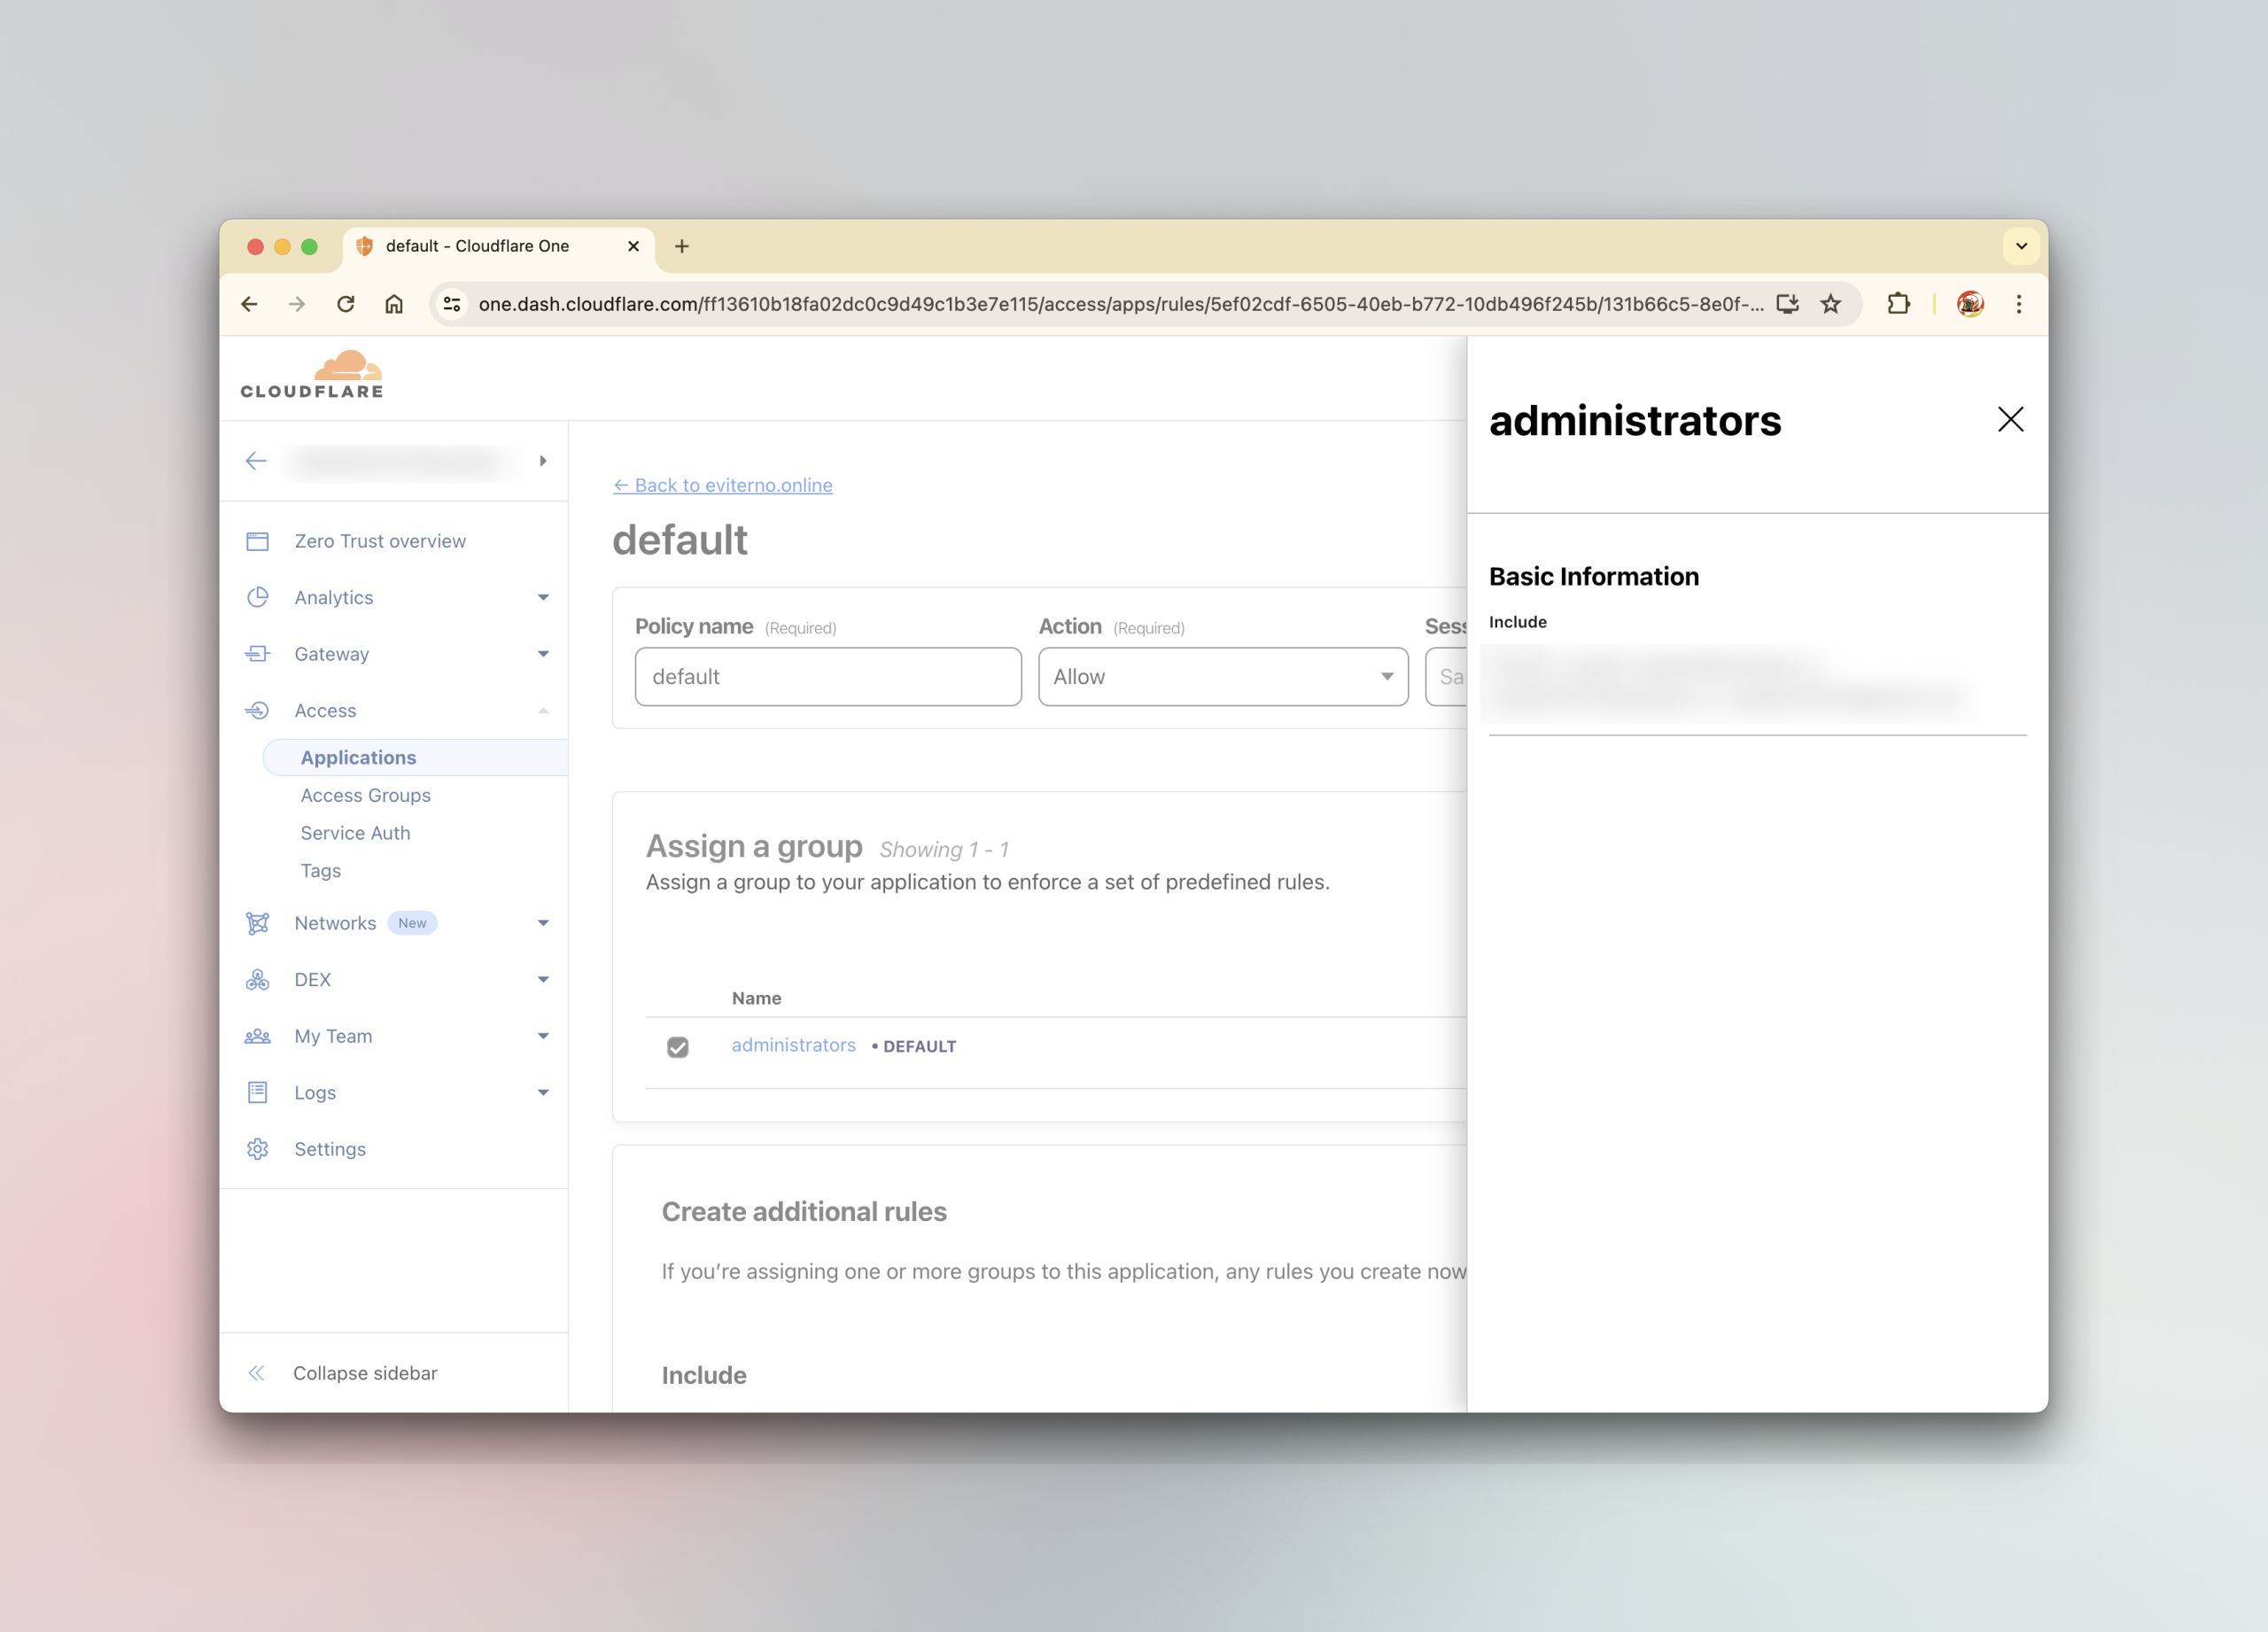Click the Gateway menu label

point(331,654)
